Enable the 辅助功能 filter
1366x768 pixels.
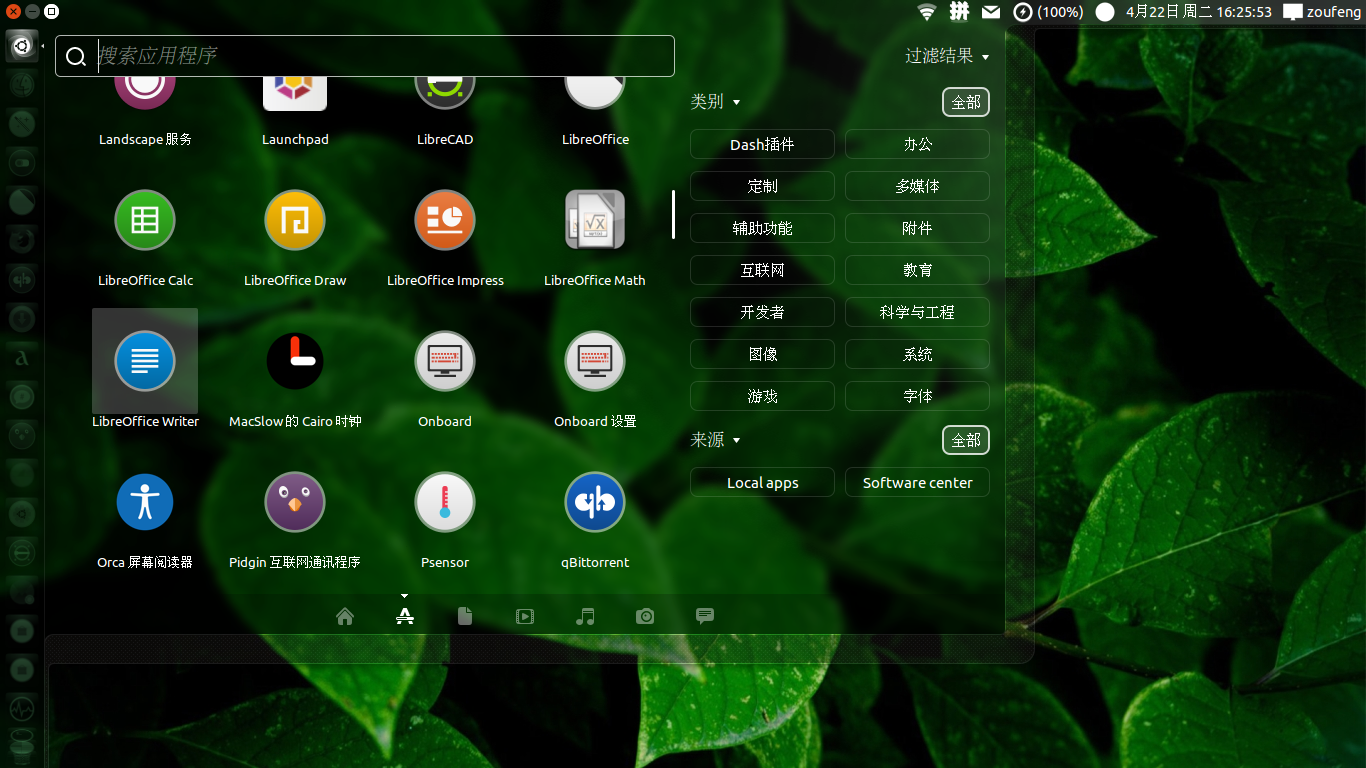click(x=762, y=228)
